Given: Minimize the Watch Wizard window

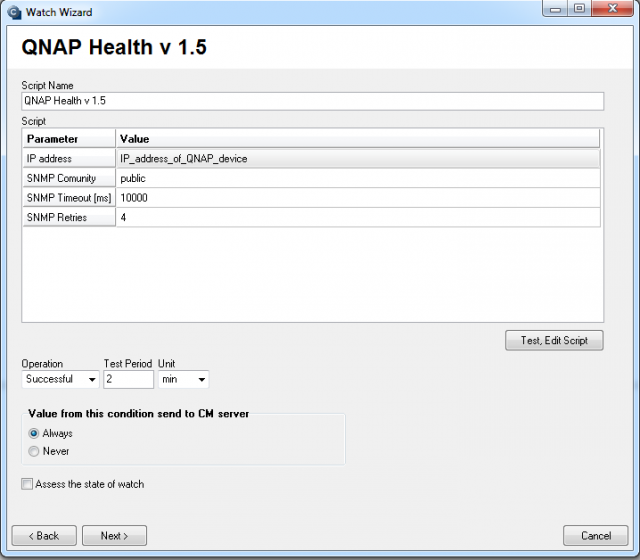Looking at the screenshot, I should 555,9.
